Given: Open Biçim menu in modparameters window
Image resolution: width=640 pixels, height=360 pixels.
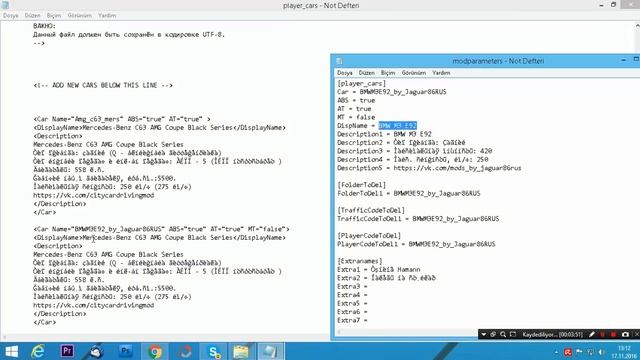Looking at the screenshot, I should click(x=388, y=73).
